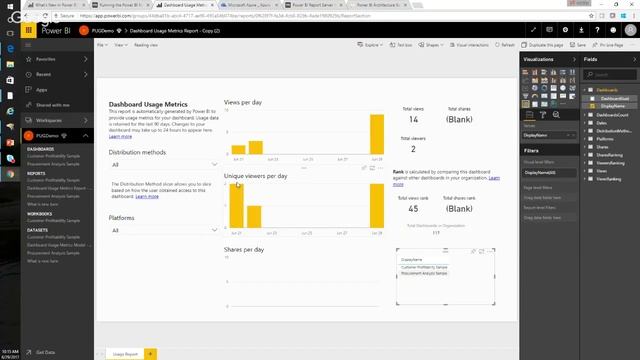Follow Learn more link under Distribution Method text

[x=147, y=196]
